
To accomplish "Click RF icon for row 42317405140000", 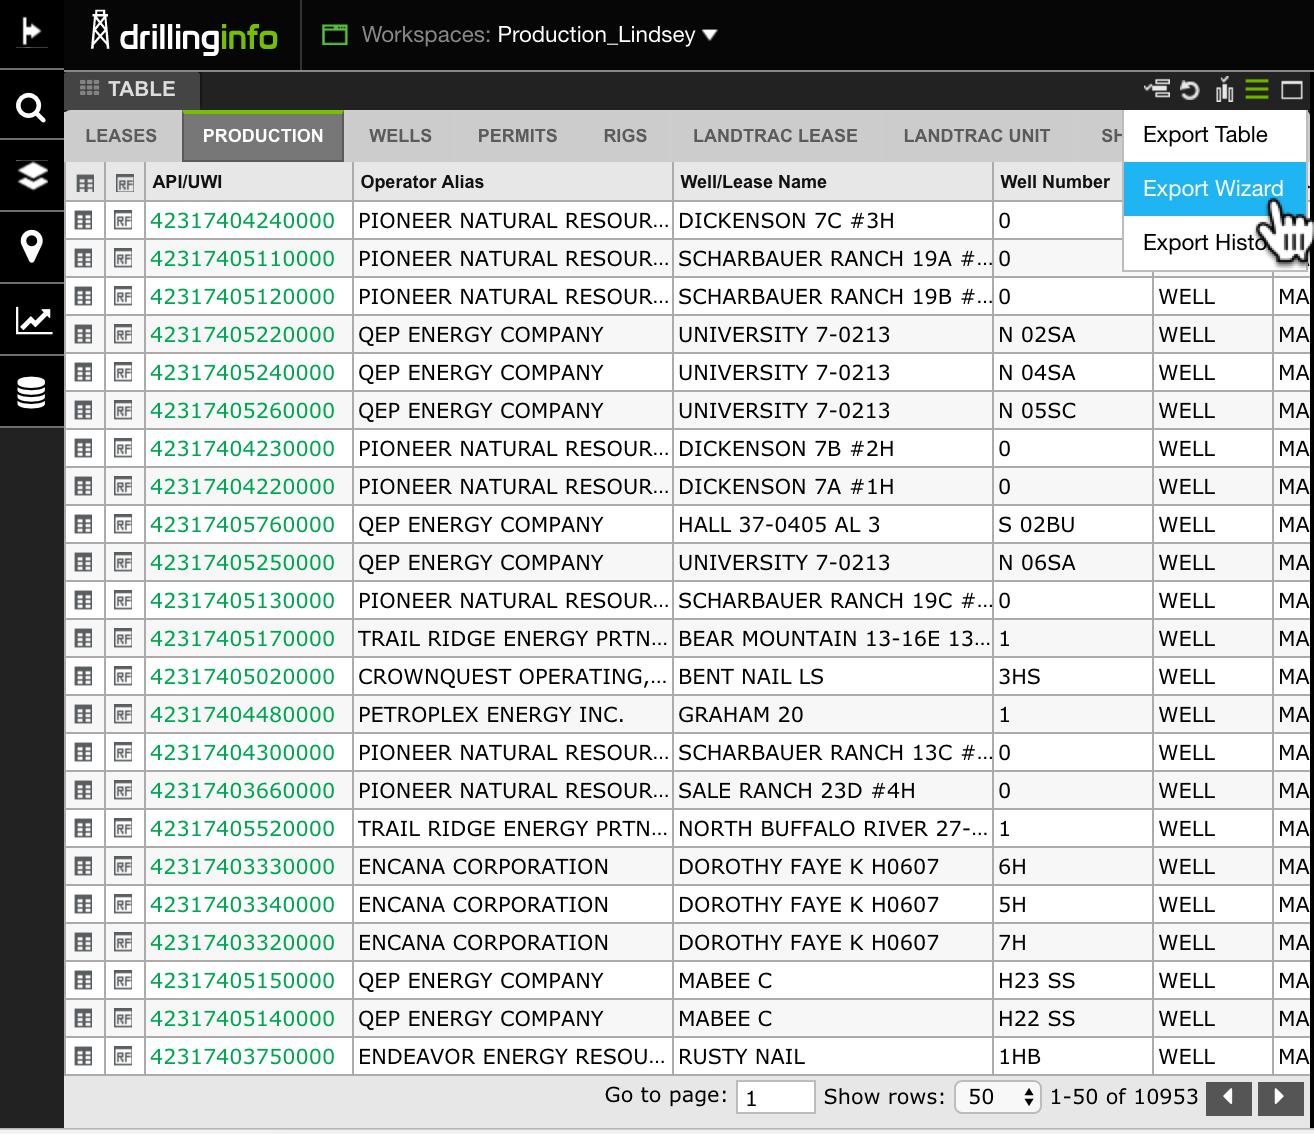I will [x=124, y=1018].
